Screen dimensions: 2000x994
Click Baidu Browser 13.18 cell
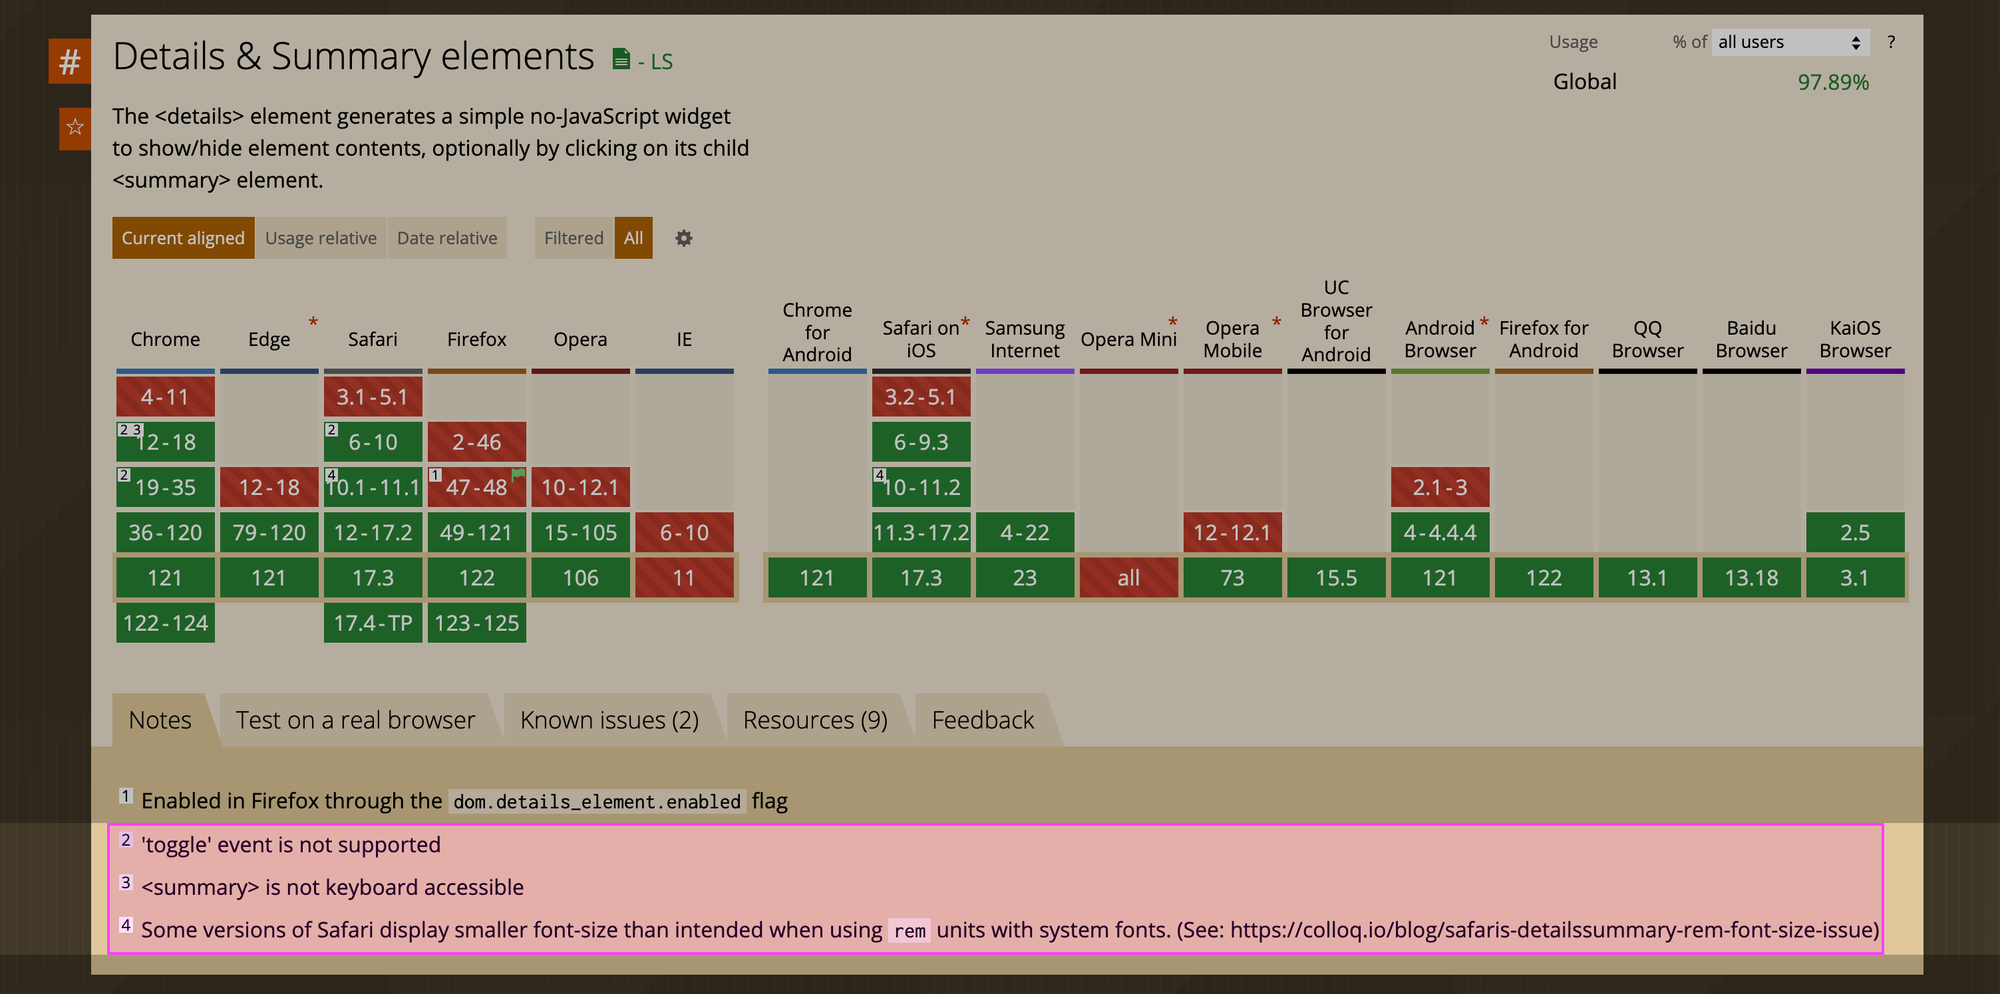coord(1752,578)
